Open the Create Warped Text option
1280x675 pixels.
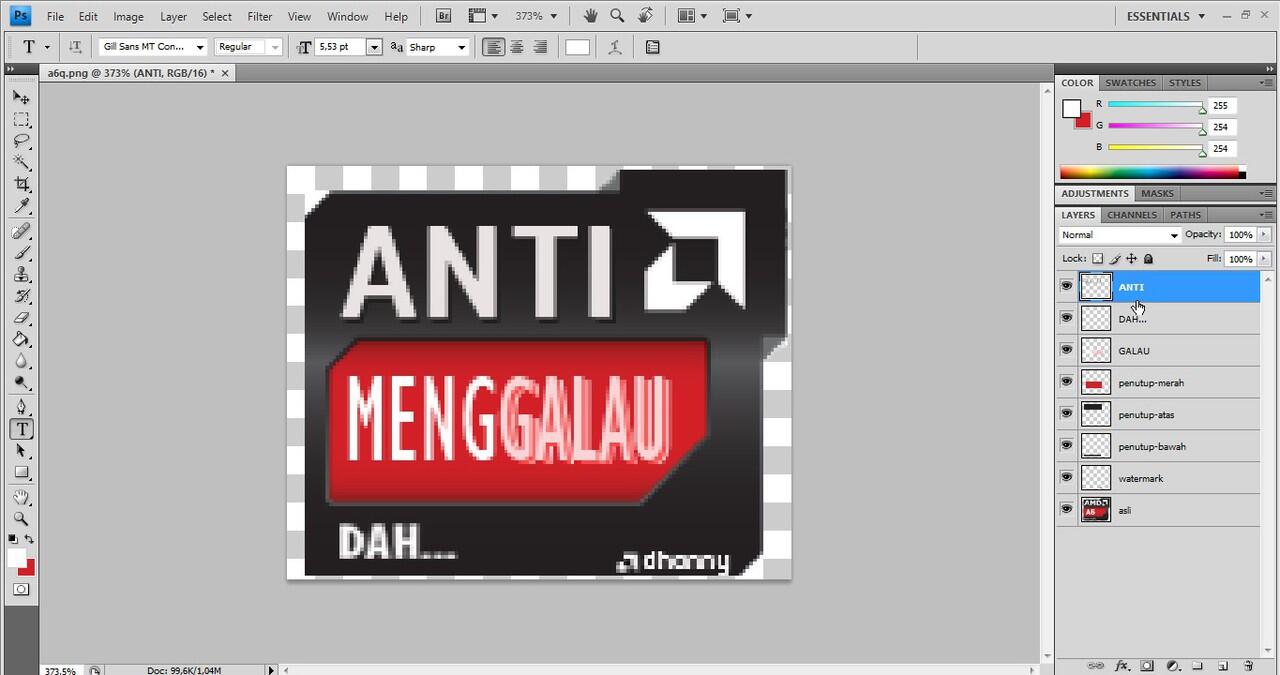pos(615,47)
